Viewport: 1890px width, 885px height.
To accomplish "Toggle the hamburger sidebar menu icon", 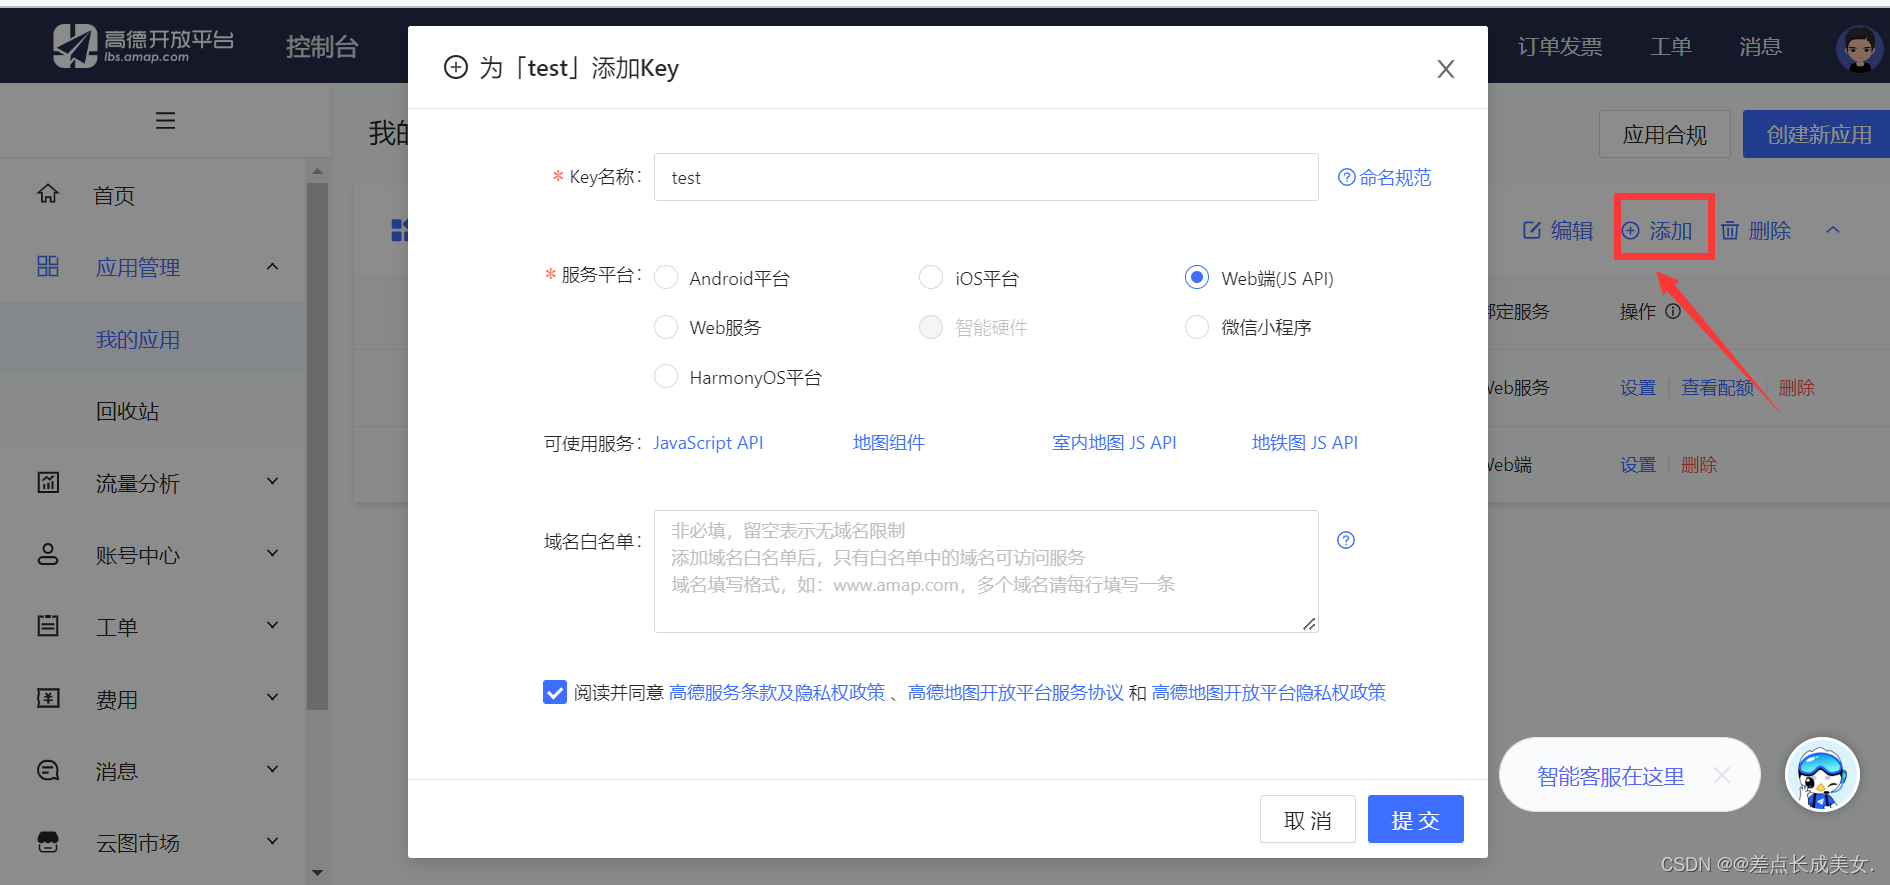I will (x=166, y=121).
